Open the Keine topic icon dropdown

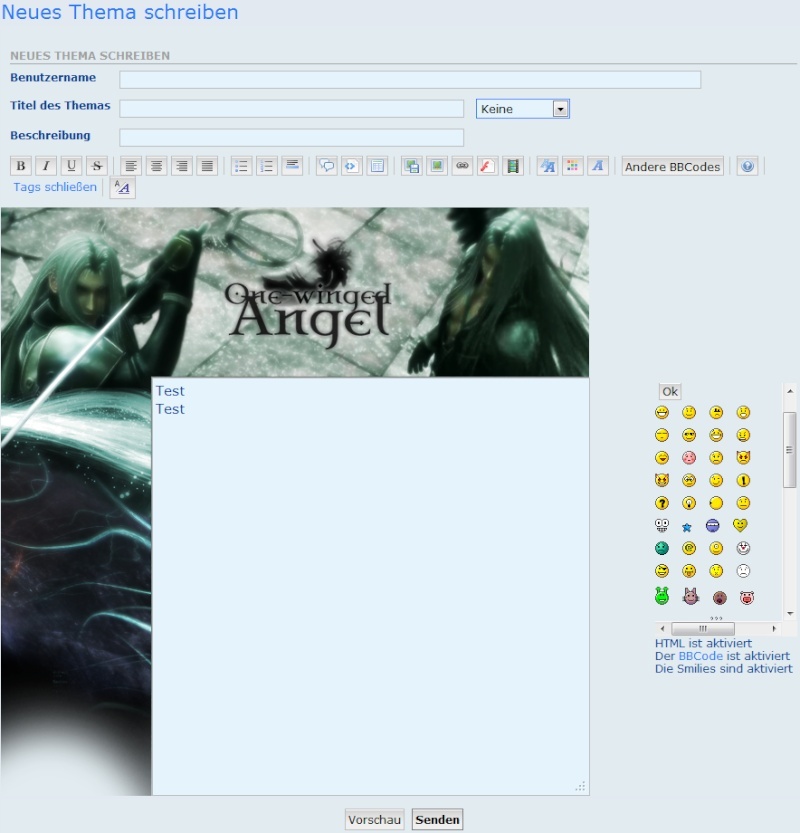523,109
